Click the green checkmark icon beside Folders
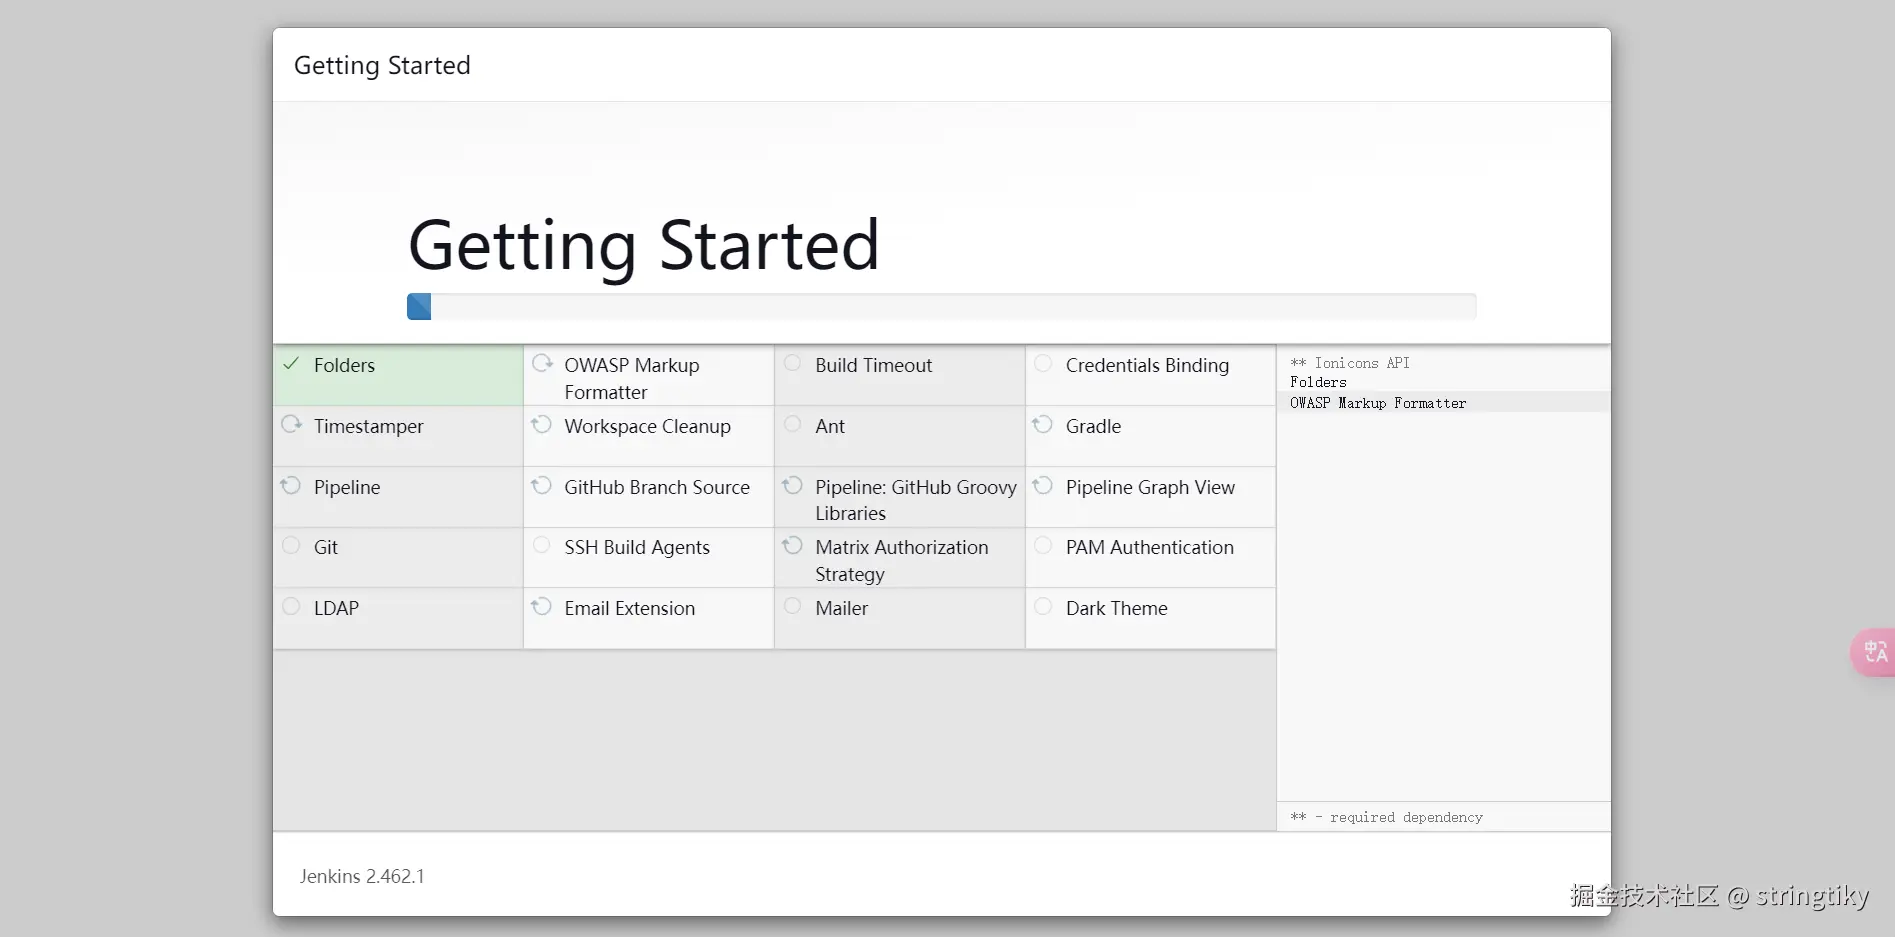The height and width of the screenshot is (937, 1895). click(x=291, y=364)
